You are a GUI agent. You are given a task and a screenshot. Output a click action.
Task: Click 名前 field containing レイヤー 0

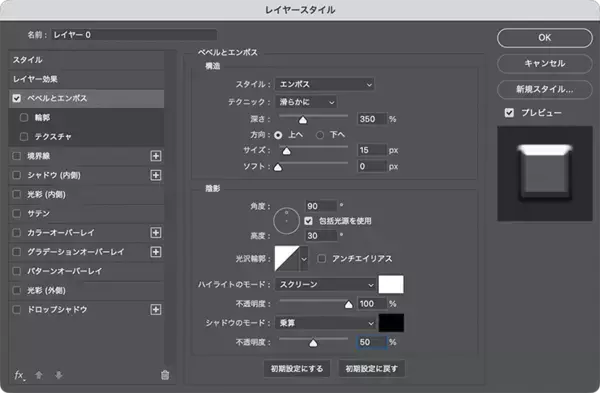[x=134, y=35]
